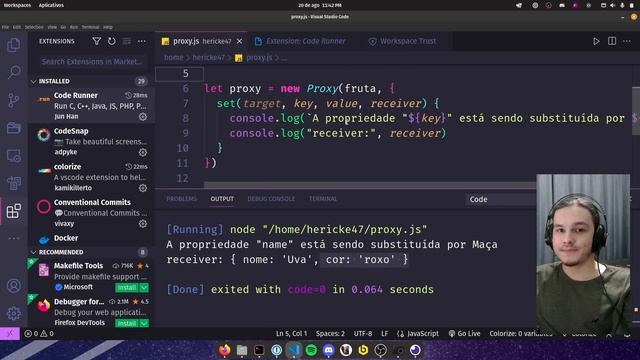
Task: Open Accounts menu in activity bar
Action: [13, 286]
